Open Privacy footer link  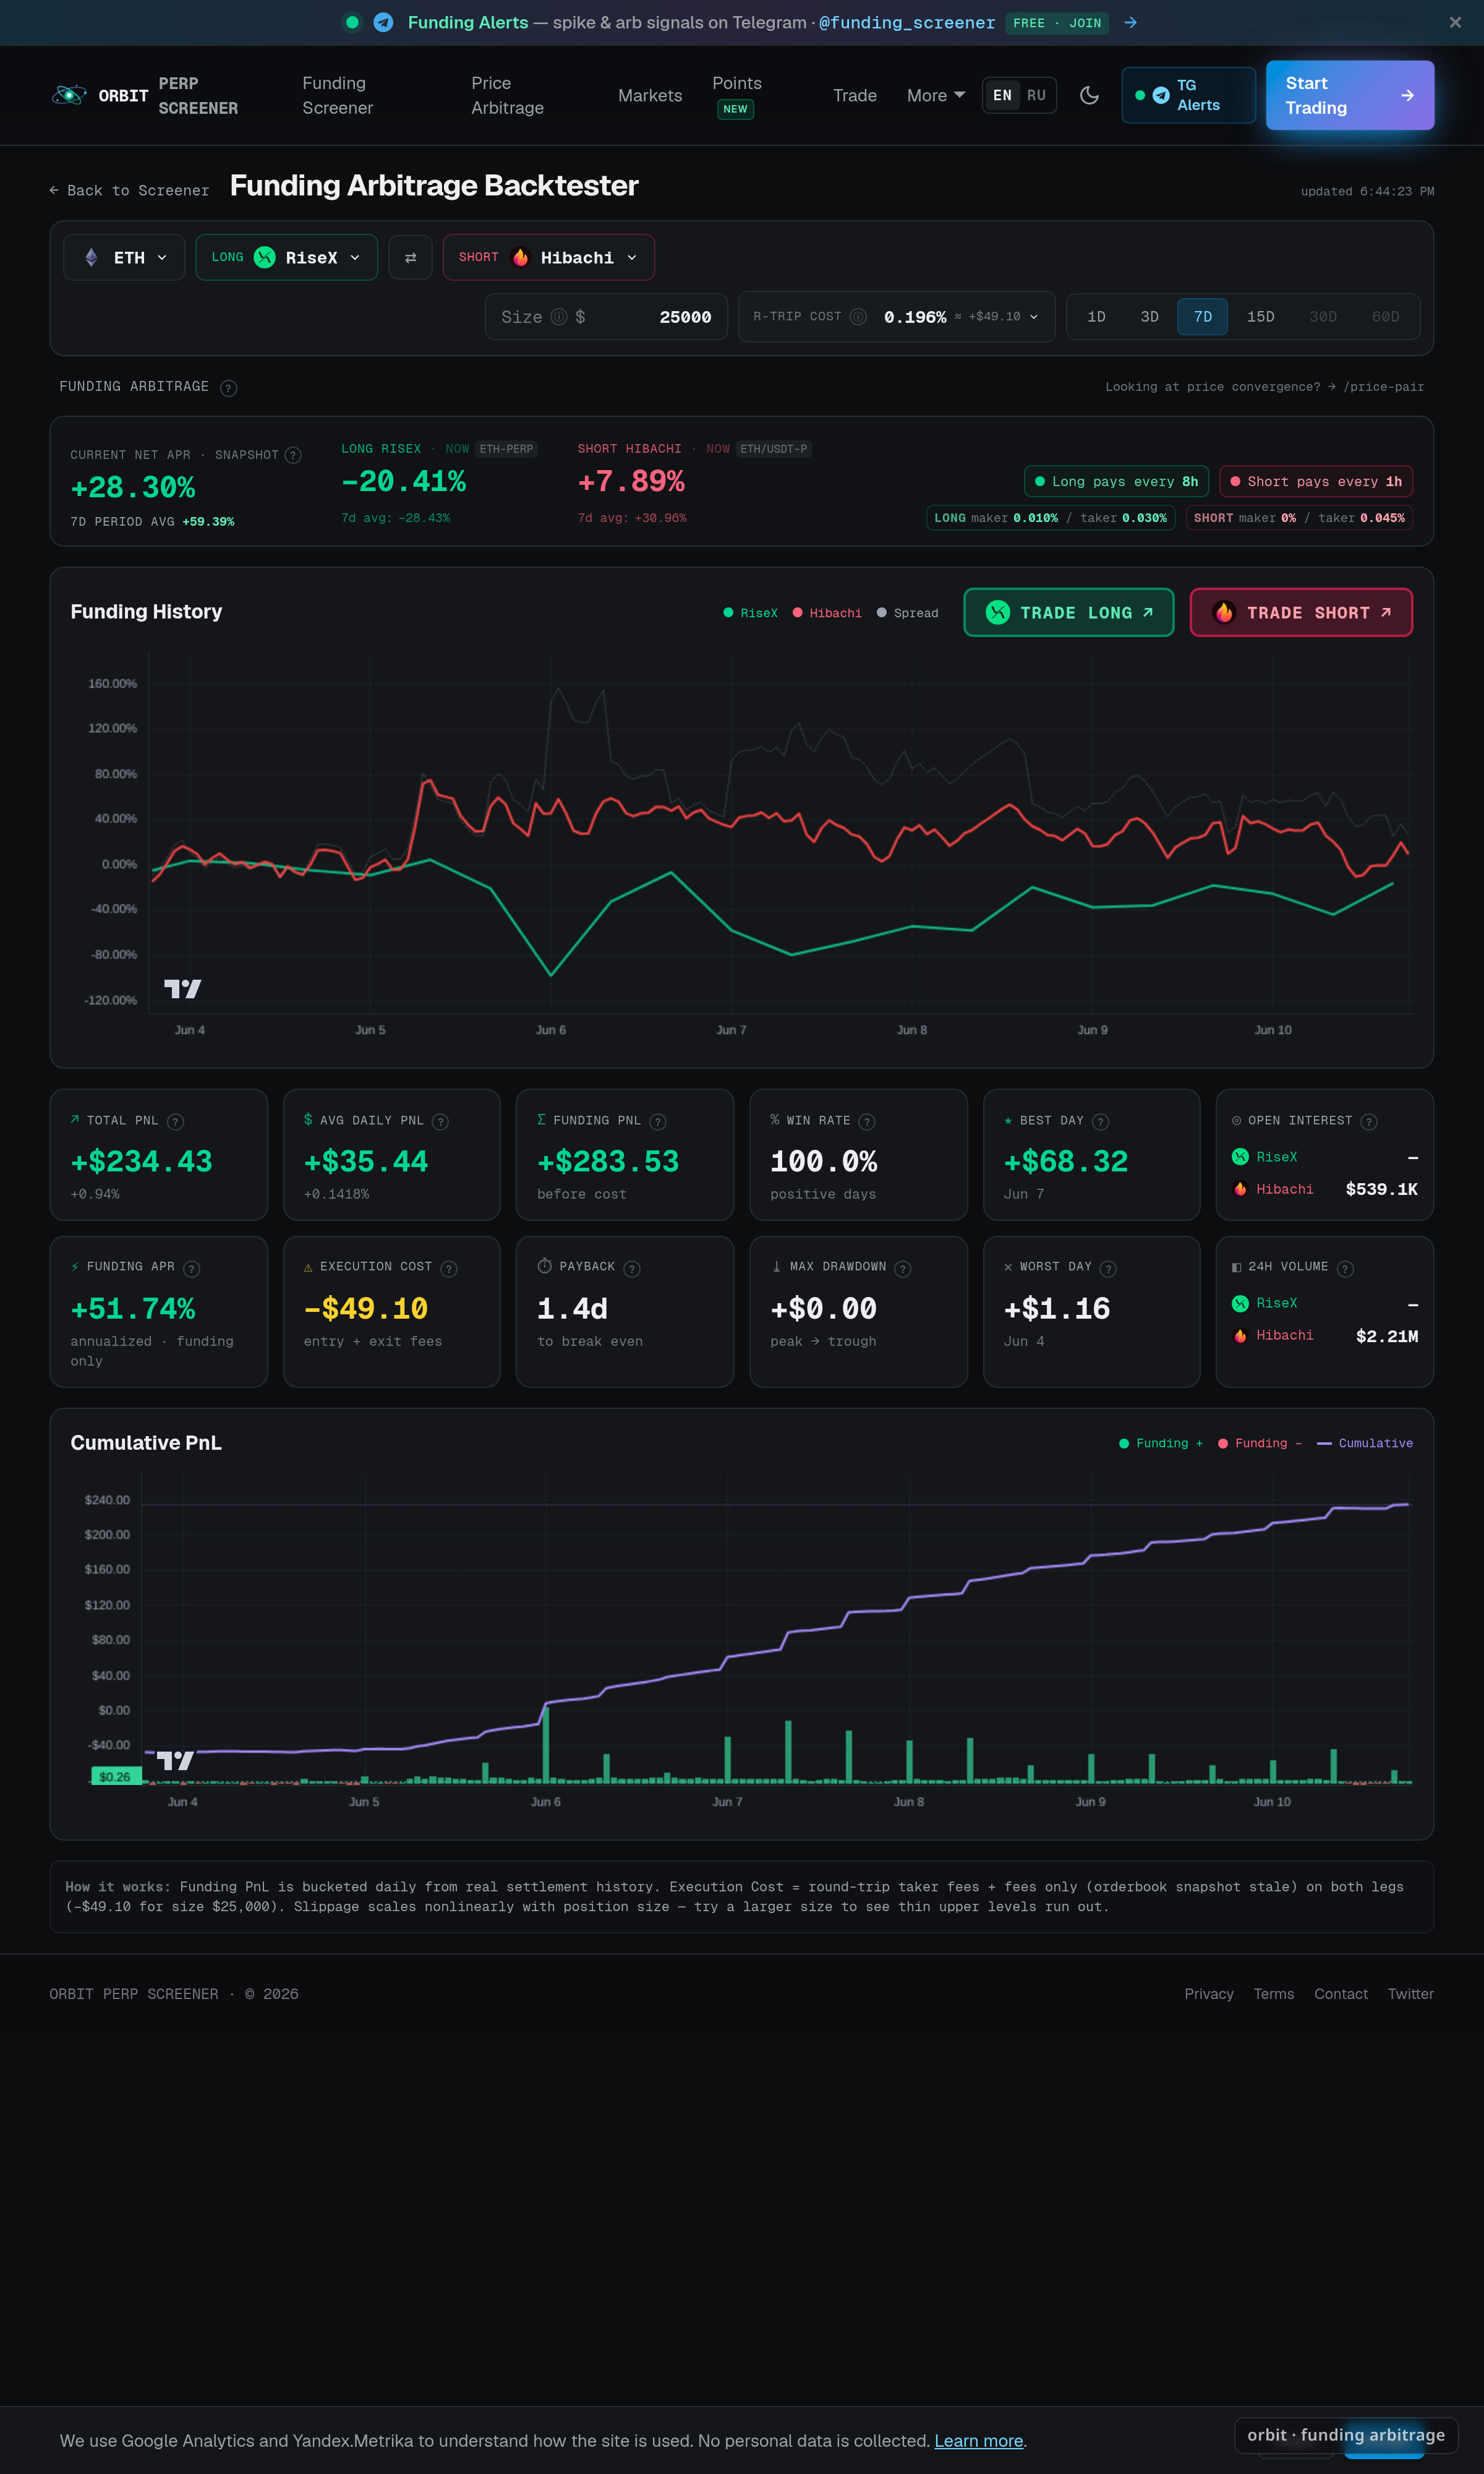1209,1994
